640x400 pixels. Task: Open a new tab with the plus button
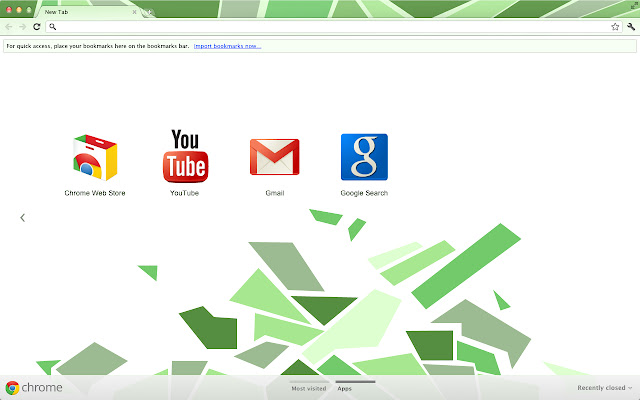pyautogui.click(x=150, y=12)
